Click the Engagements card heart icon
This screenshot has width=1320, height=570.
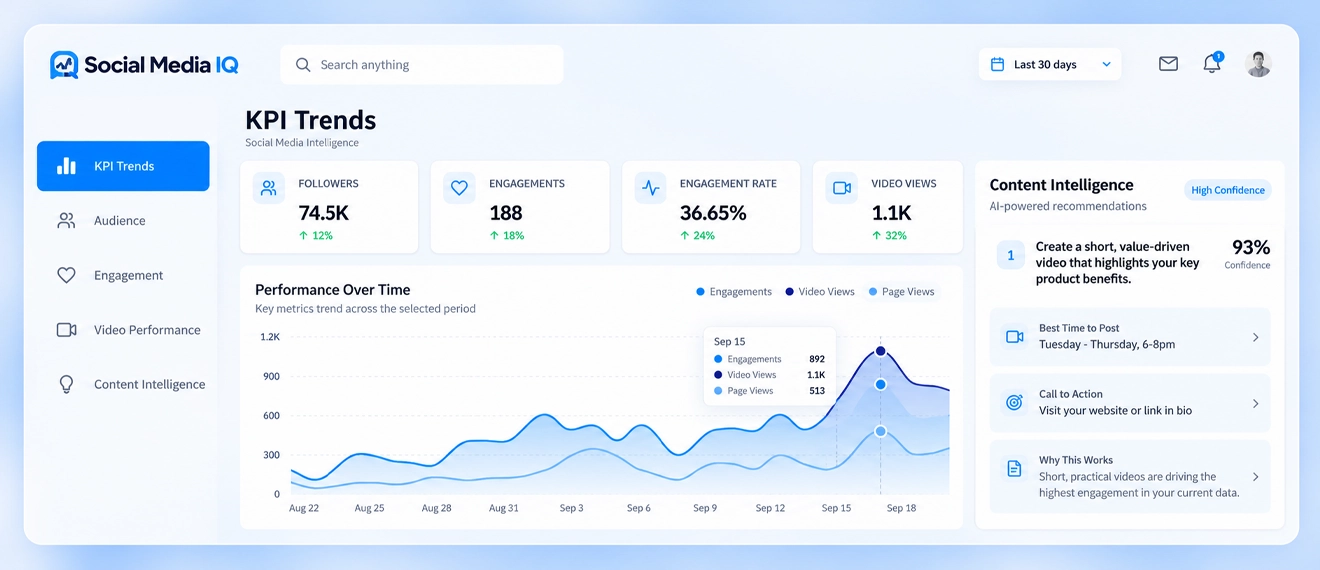[459, 188]
